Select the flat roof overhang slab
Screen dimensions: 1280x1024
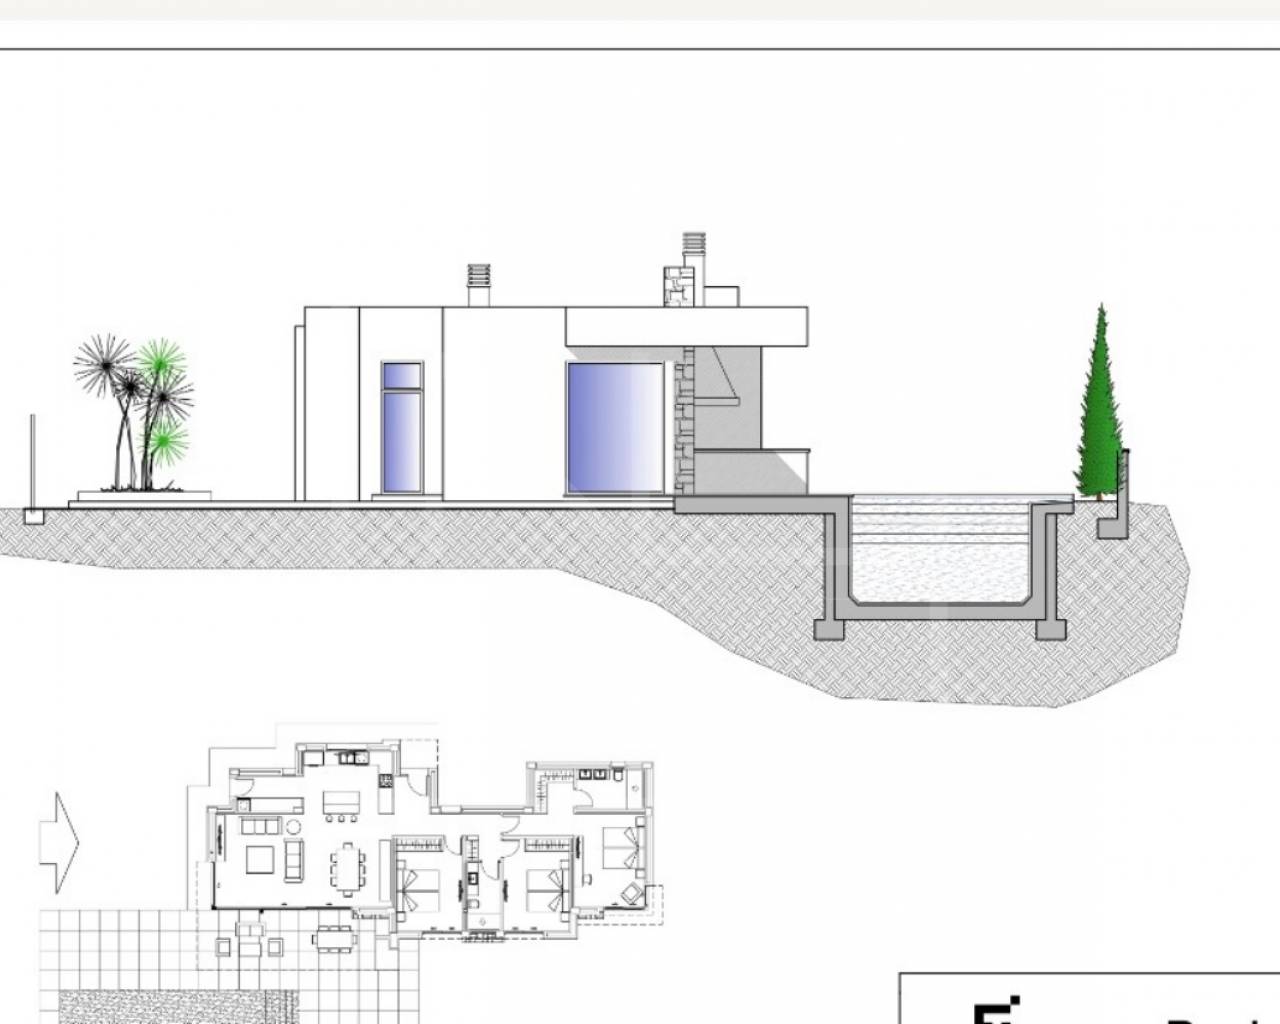point(686,326)
